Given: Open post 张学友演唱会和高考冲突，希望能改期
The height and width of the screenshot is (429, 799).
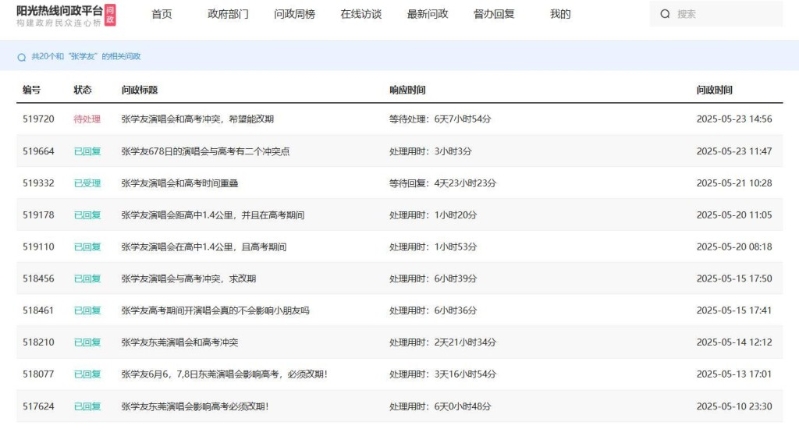Looking at the screenshot, I should click(x=197, y=119).
